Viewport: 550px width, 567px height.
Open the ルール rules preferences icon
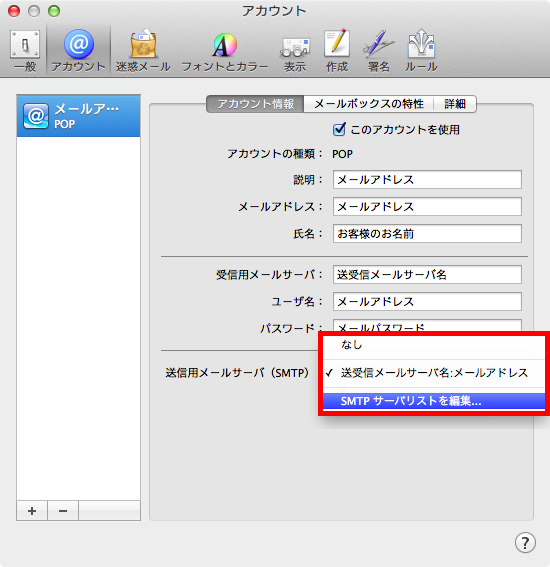(x=421, y=51)
